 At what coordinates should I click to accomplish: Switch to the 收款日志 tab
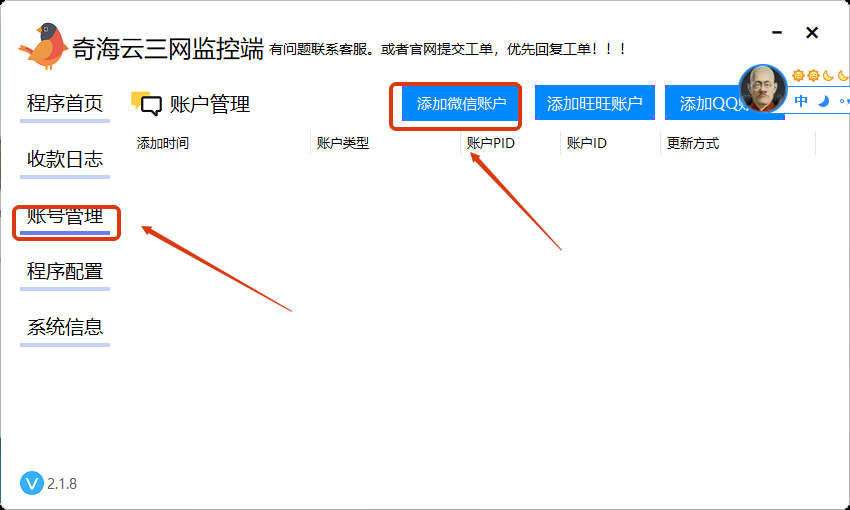(x=65, y=159)
